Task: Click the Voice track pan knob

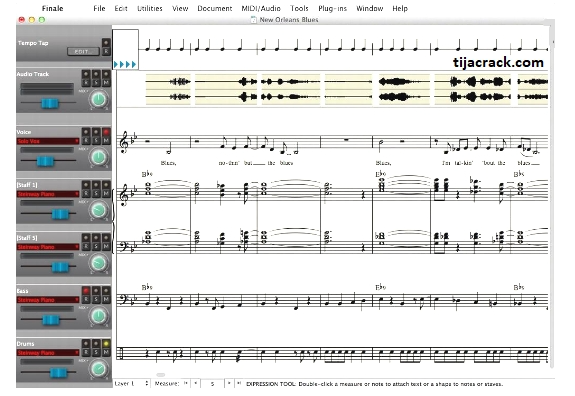Action: coord(98,157)
